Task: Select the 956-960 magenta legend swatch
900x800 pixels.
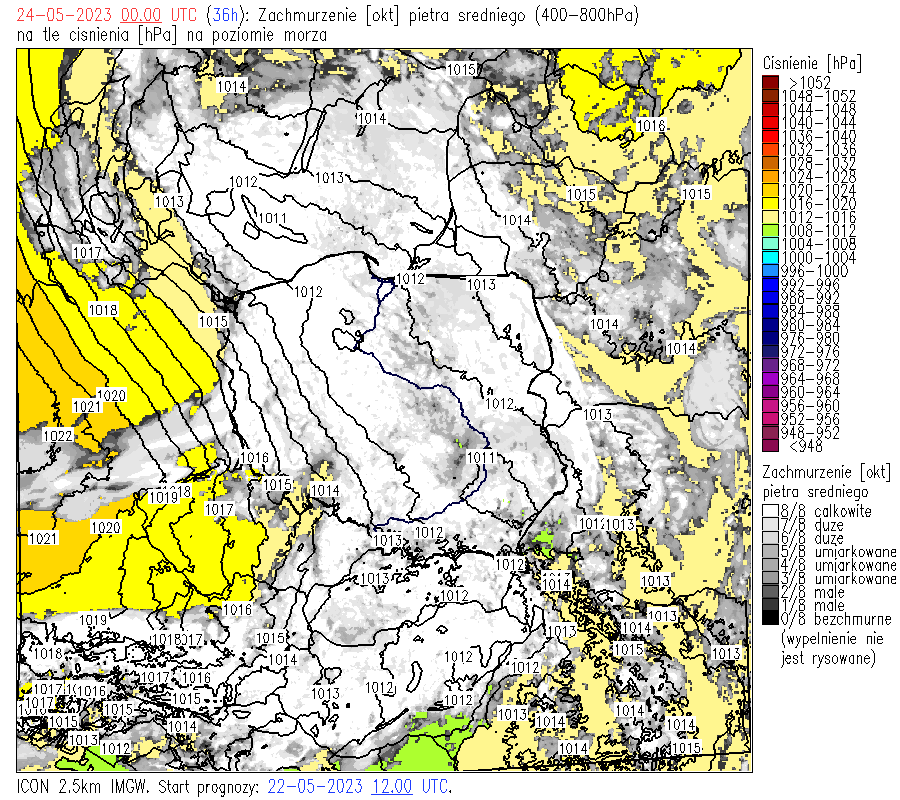Action: 770,406
